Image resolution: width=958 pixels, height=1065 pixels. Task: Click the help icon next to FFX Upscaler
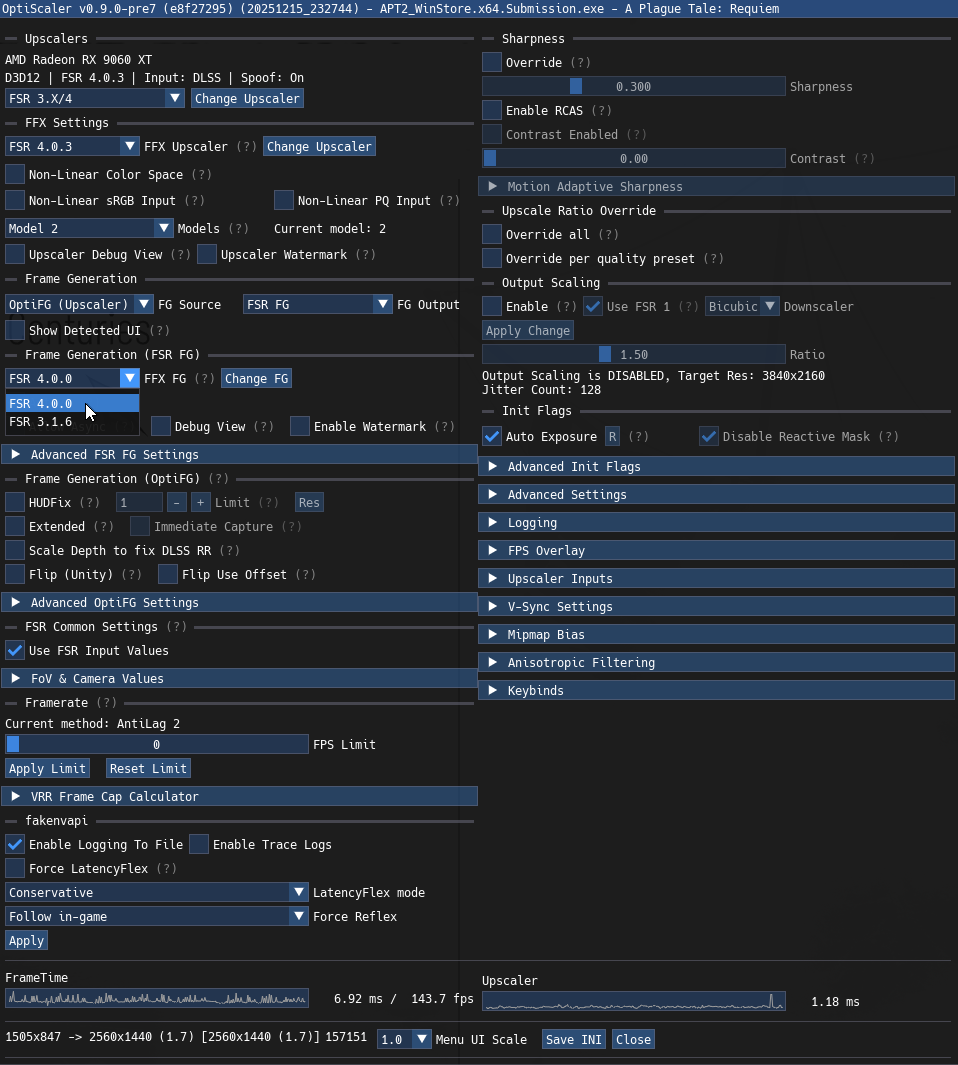247,146
